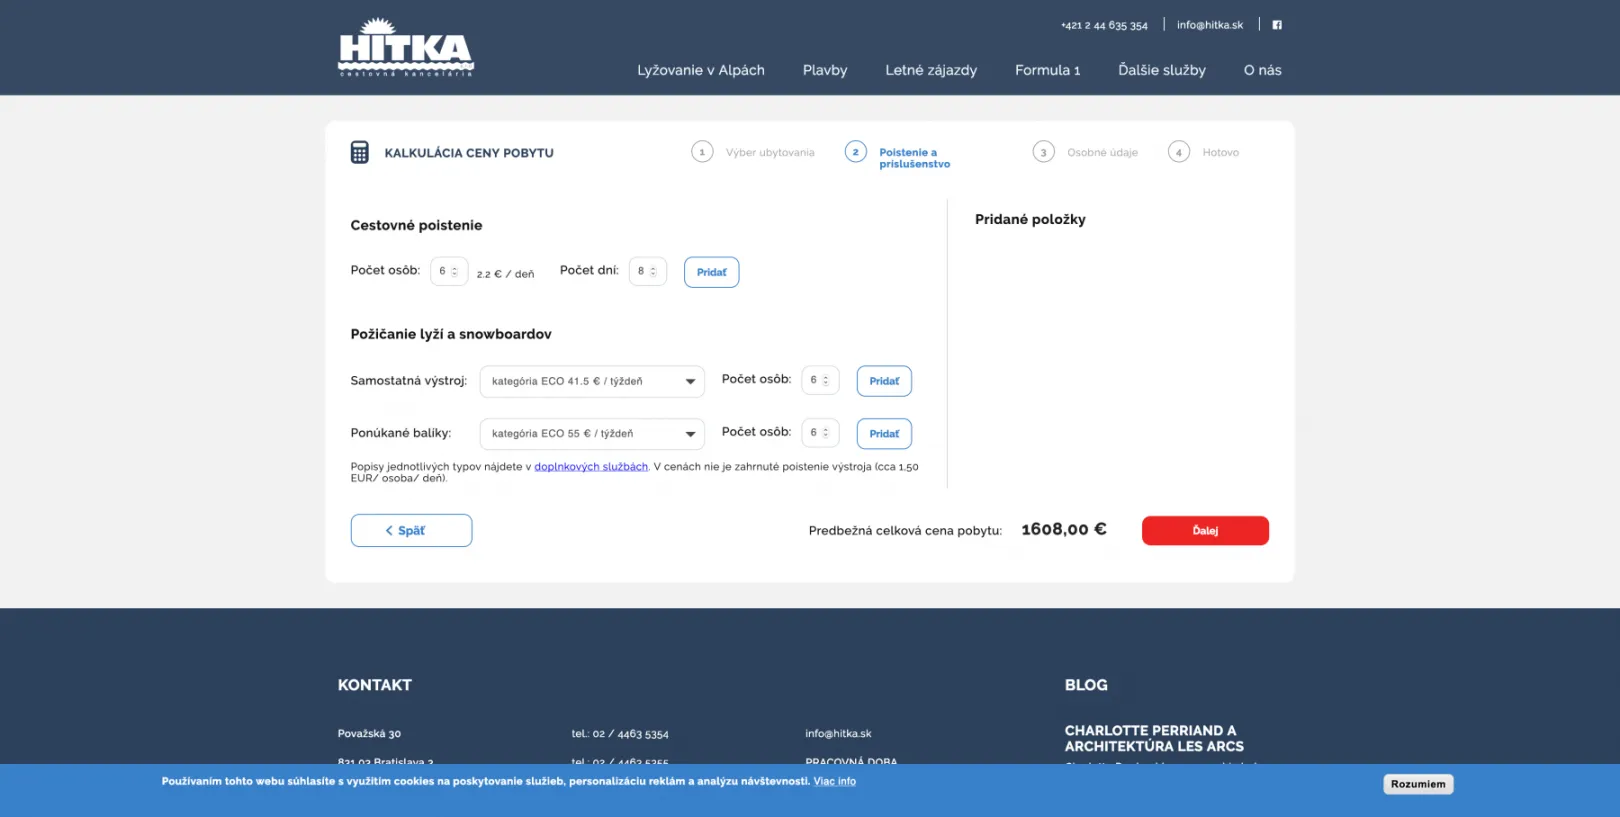
Task: Add Ponúkané balíky with Pridať button
Action: [884, 434]
